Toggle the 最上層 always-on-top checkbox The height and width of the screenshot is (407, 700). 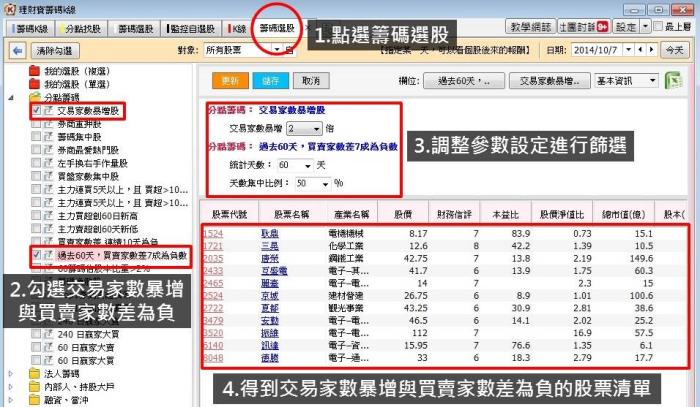point(658,27)
